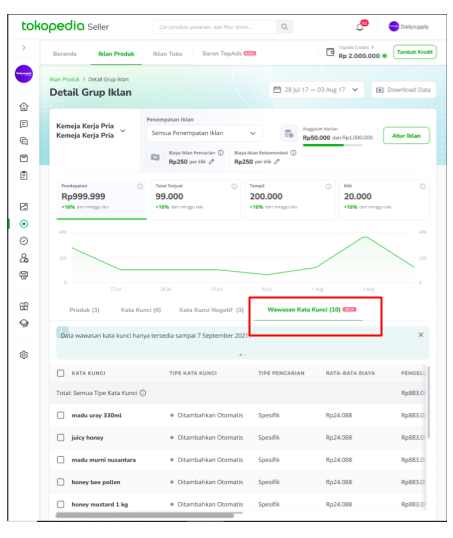Check the juicy honey row
The height and width of the screenshot is (538, 453).
61,437
